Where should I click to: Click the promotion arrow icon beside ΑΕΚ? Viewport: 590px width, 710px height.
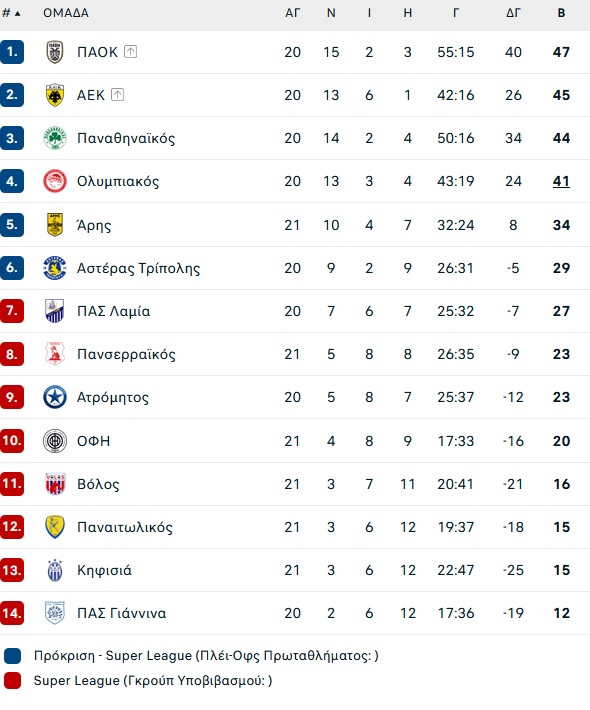[117, 95]
